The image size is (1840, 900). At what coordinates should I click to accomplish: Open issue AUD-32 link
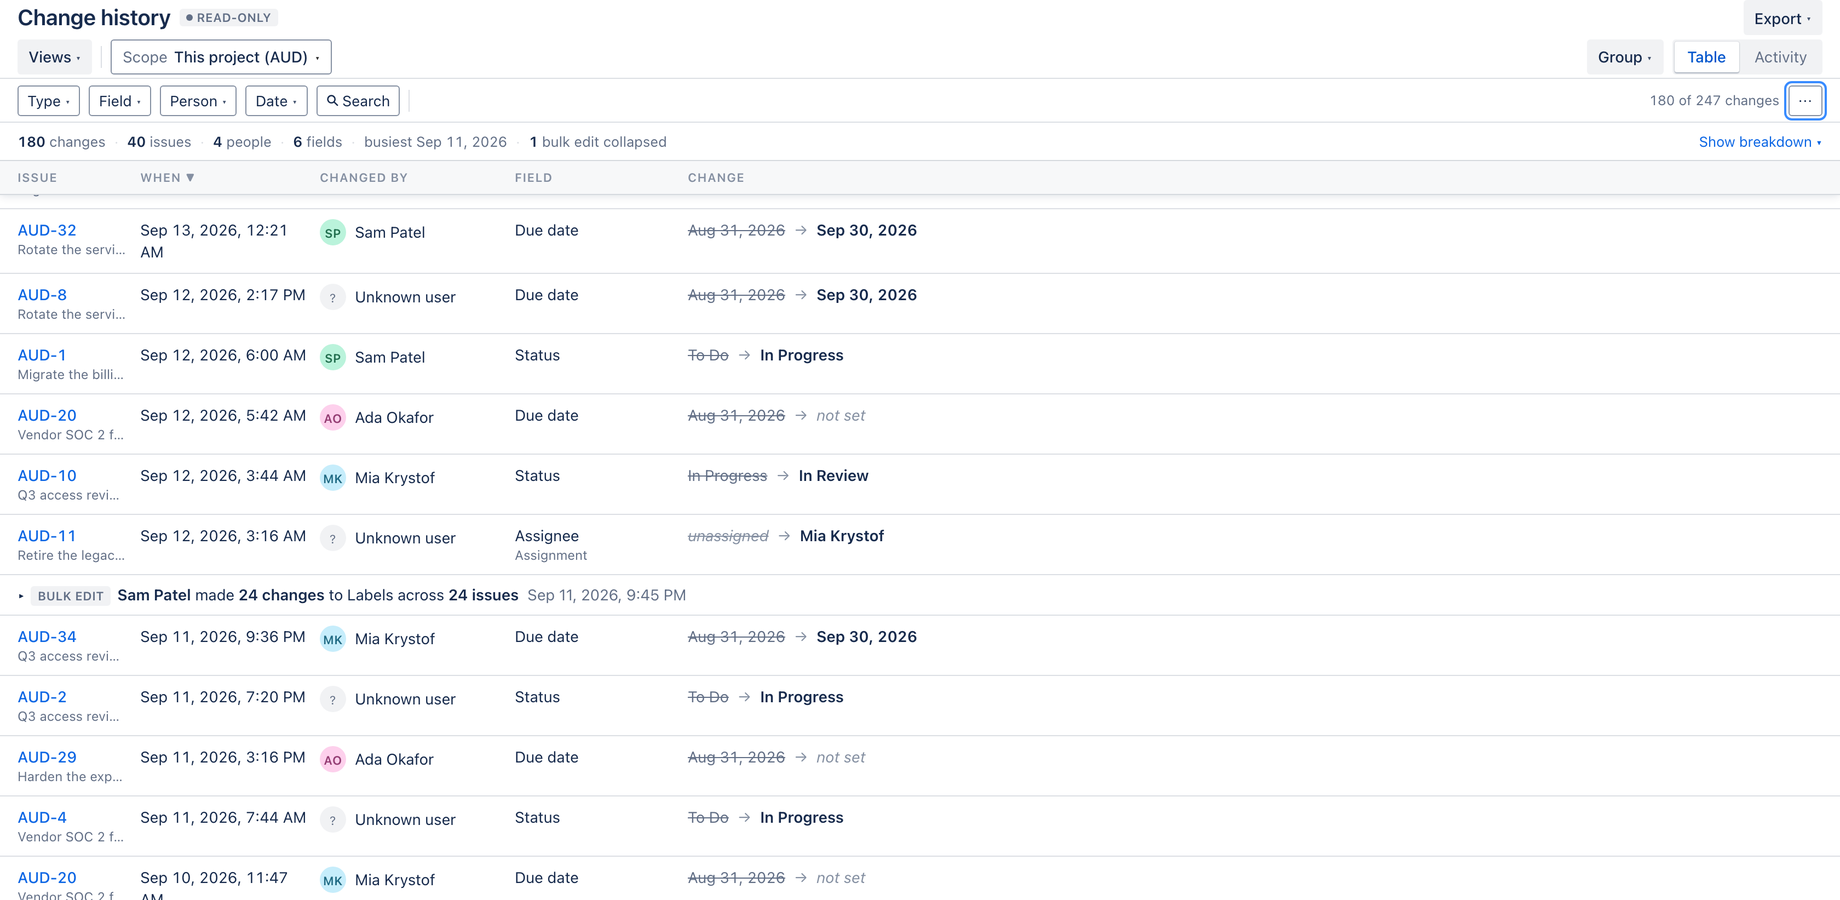point(47,230)
